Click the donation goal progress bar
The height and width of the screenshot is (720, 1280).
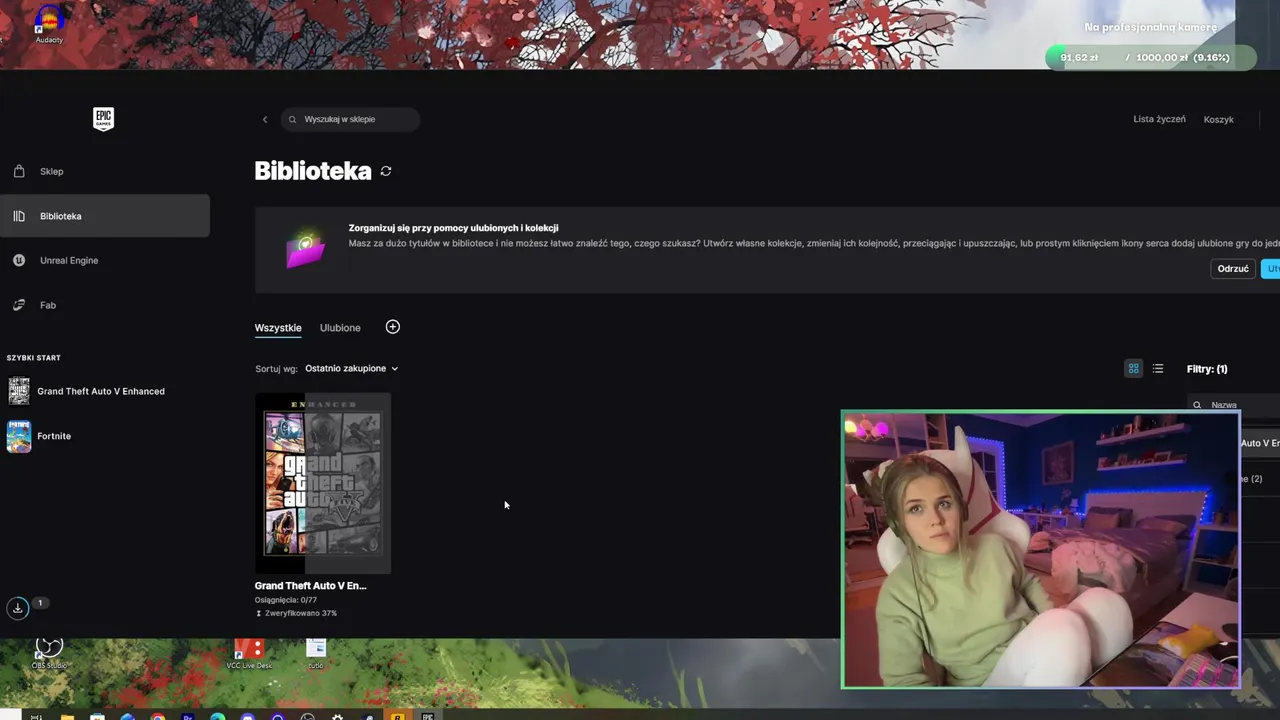(x=1150, y=57)
